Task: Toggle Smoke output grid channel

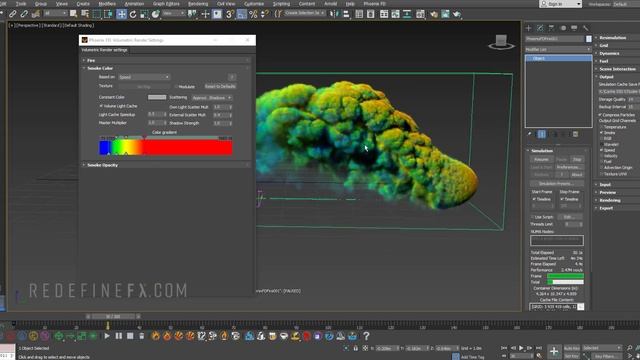Action: coord(602,133)
